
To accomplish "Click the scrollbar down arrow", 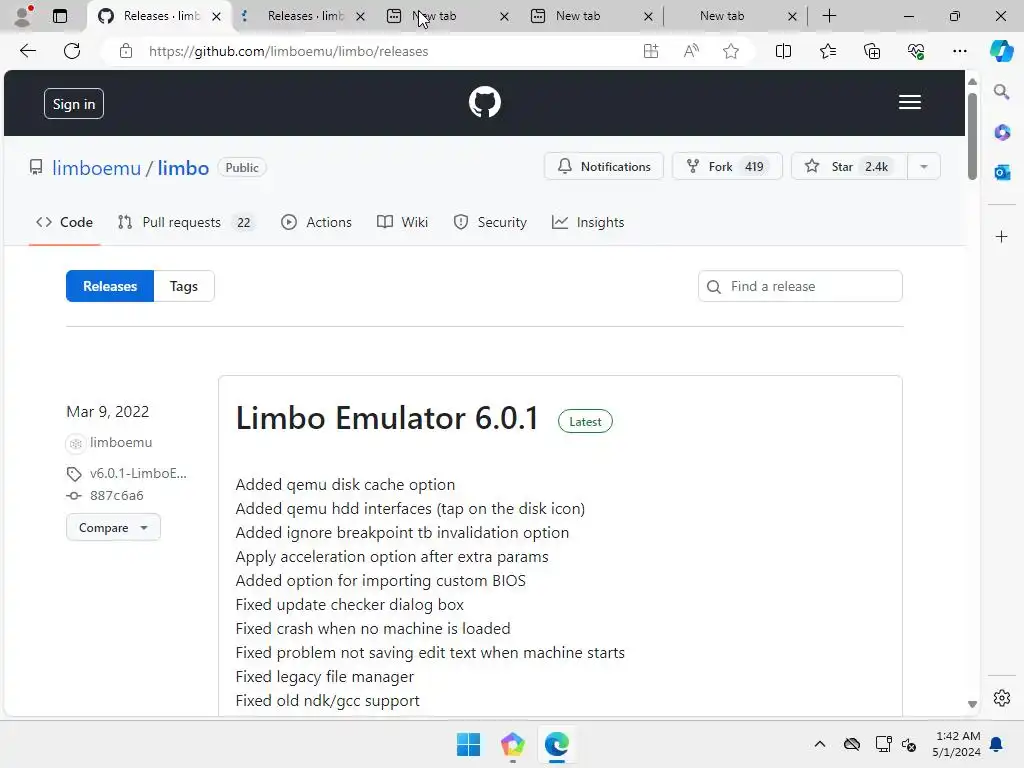I will pos(972,704).
